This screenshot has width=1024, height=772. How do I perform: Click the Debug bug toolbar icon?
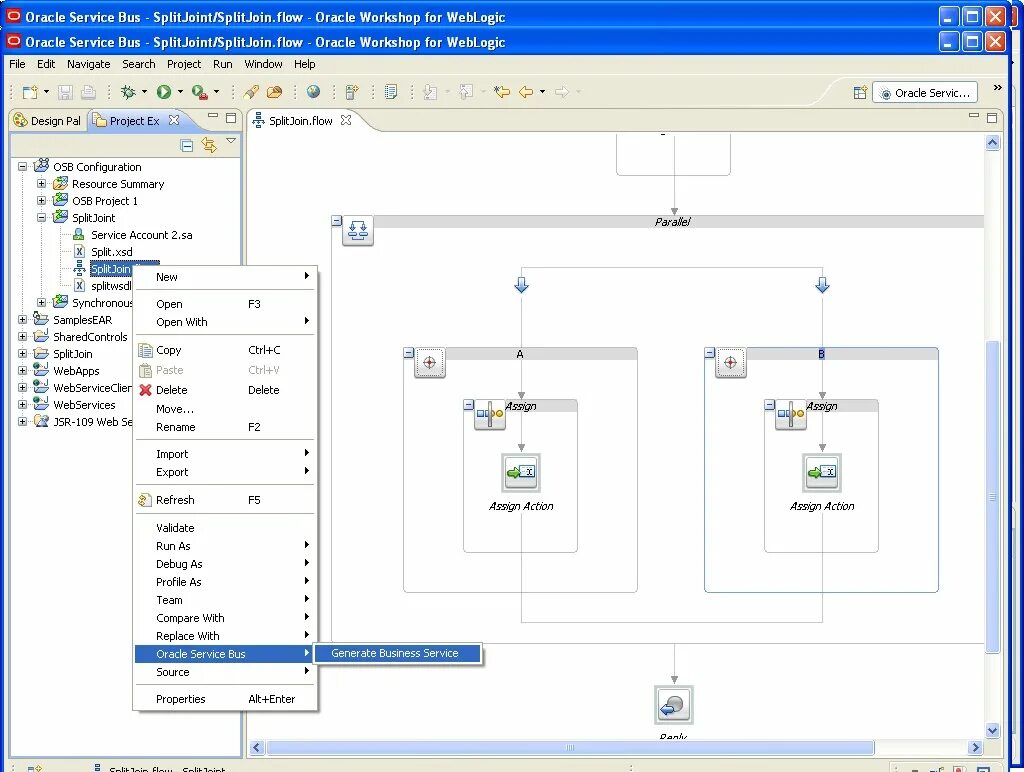[x=128, y=92]
